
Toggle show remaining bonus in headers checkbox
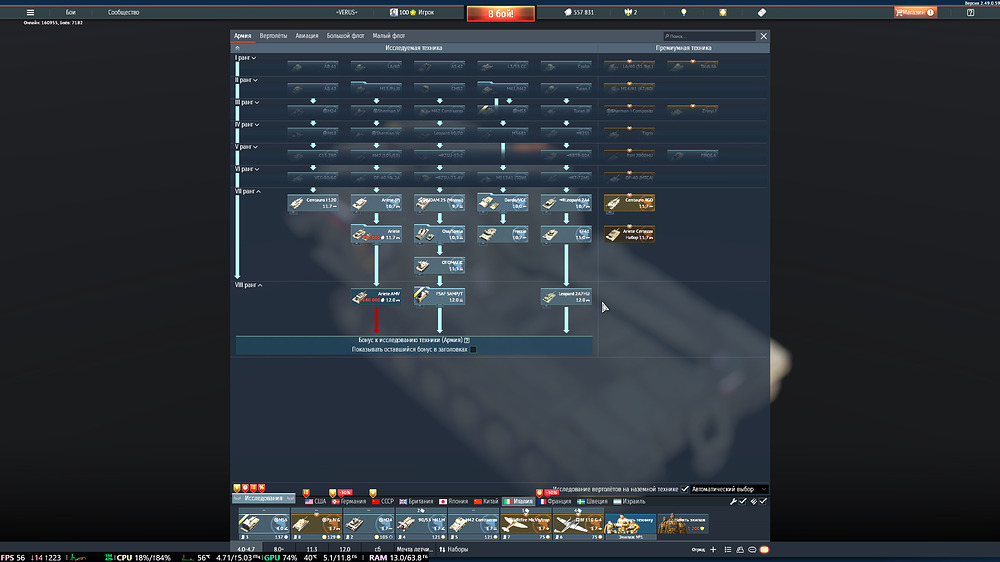pos(473,350)
